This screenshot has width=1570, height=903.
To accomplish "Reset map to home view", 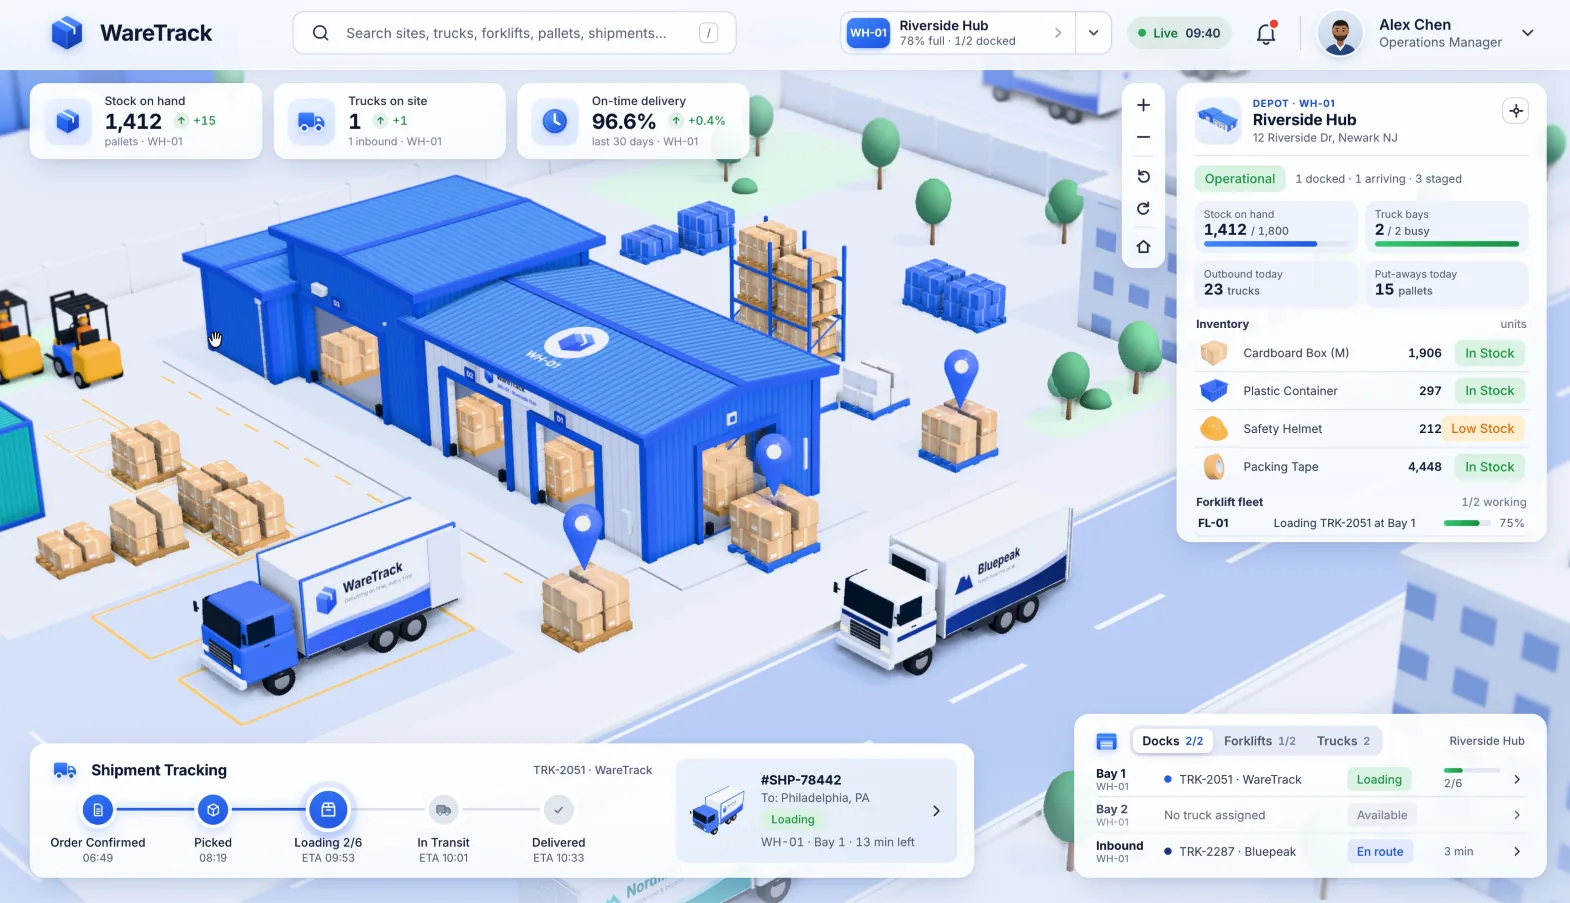I will click(x=1143, y=246).
